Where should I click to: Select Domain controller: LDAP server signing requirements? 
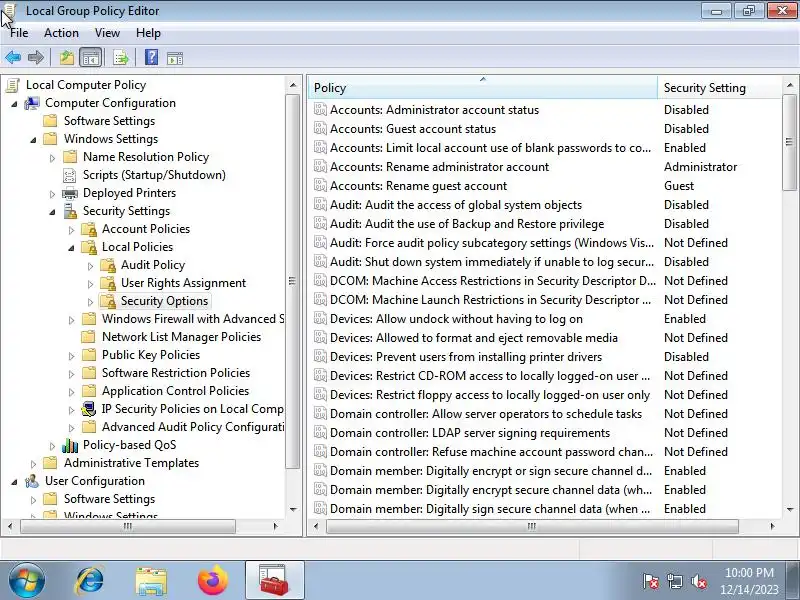pos(470,433)
